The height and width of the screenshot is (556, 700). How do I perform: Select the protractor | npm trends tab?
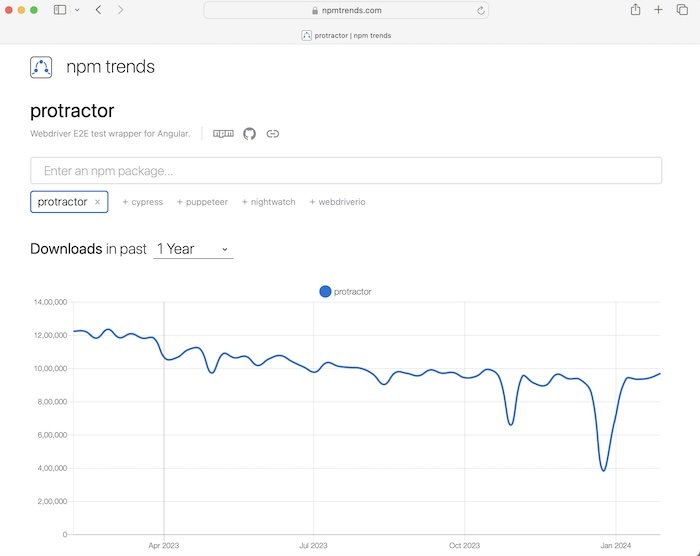346,35
